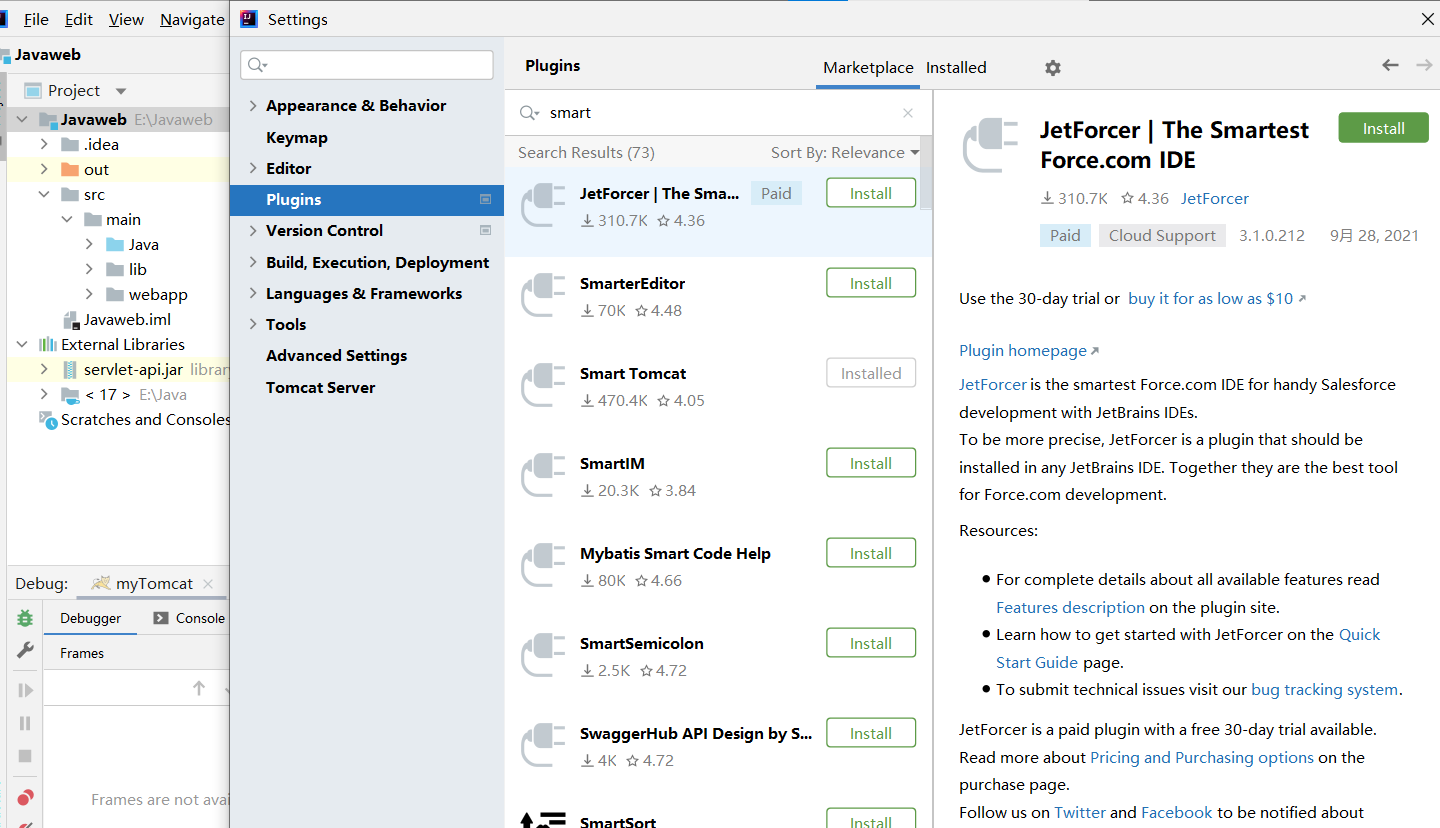The width and height of the screenshot is (1440, 828).
Task: Click the green Install button for JetForcer details
Action: pos(1384,128)
